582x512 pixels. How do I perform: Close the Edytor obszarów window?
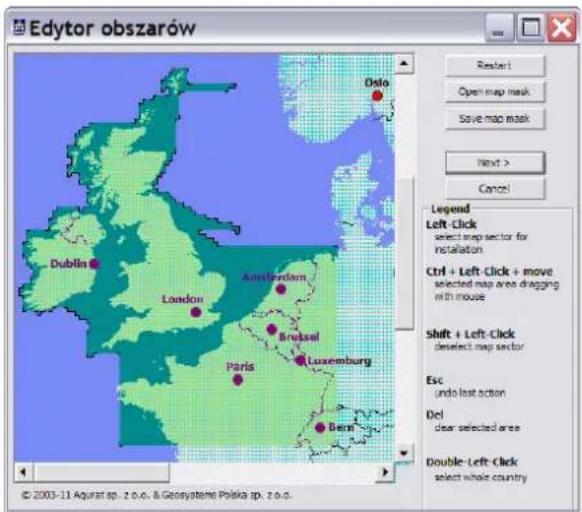[561, 28]
